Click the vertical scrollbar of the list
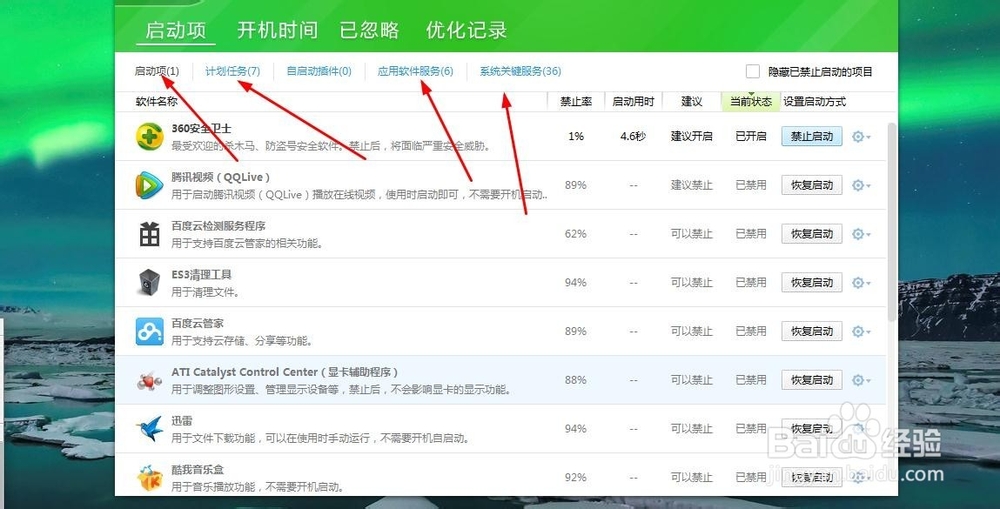Image resolution: width=1000 pixels, height=509 pixels. (892, 222)
